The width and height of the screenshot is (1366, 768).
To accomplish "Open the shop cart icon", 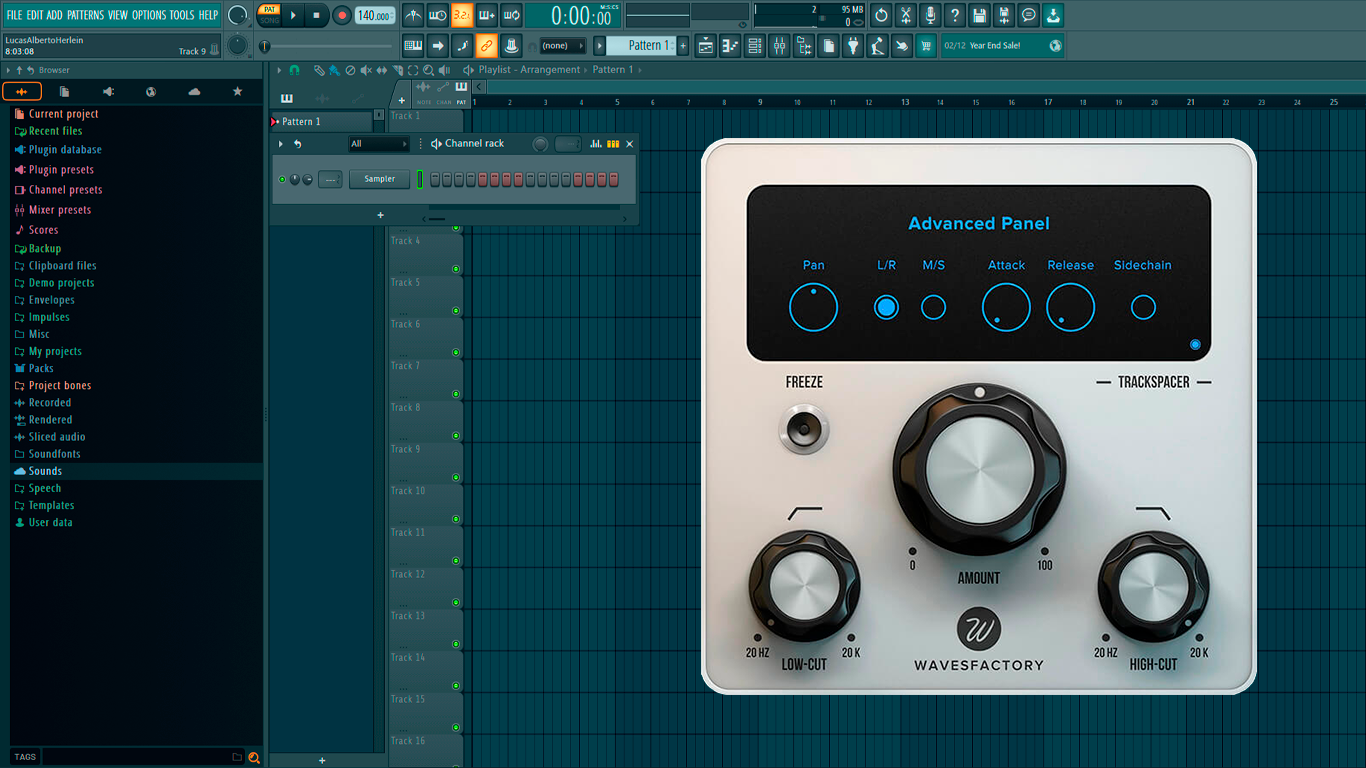I will (926, 46).
